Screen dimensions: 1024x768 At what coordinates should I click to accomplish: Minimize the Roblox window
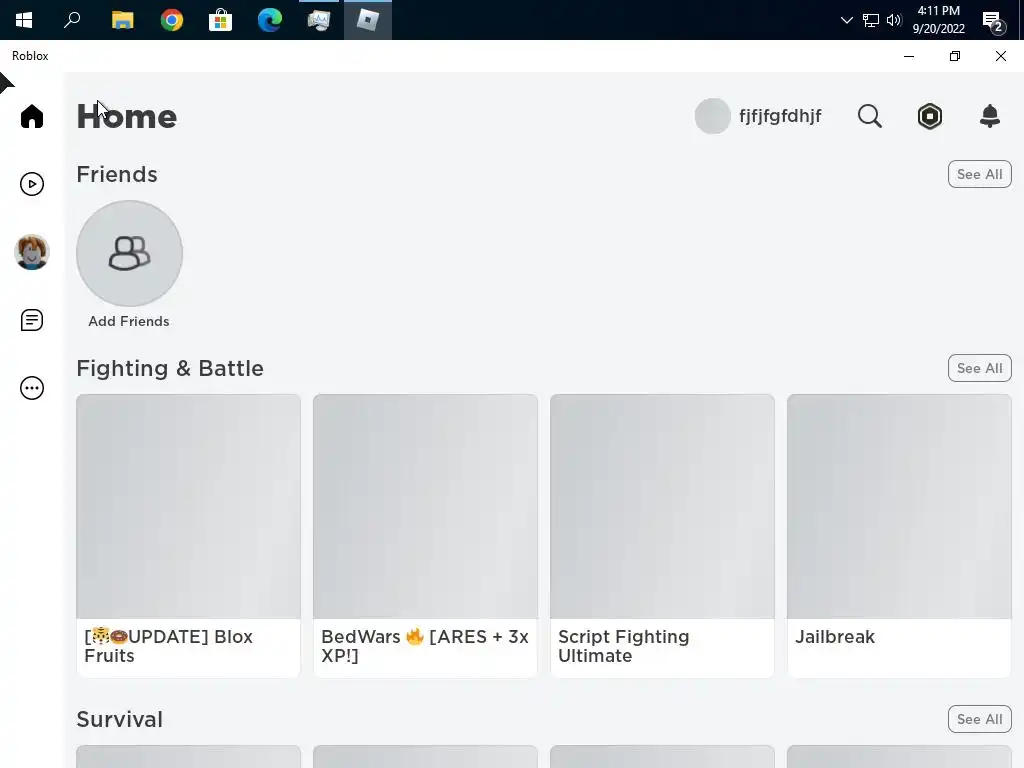[908, 56]
